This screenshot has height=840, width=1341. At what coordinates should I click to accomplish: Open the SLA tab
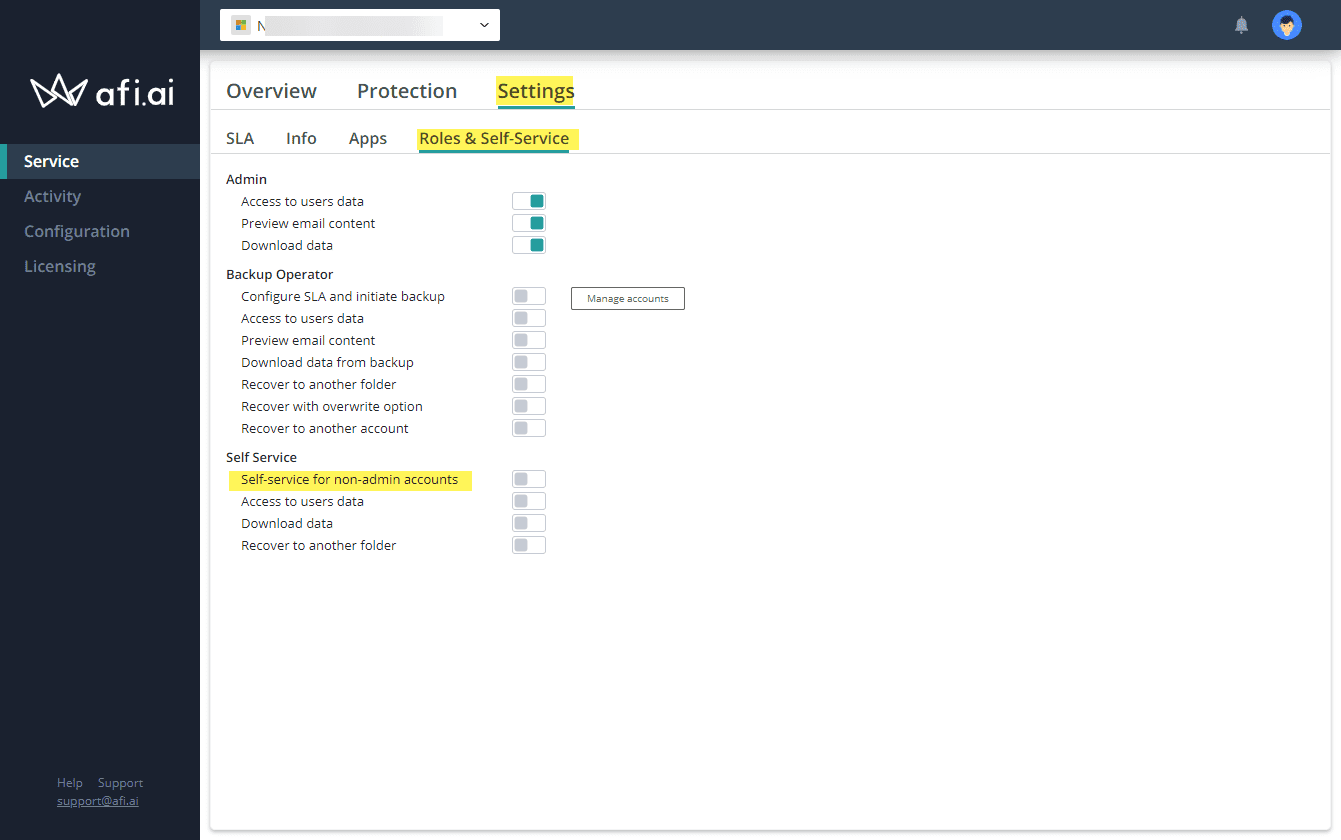pos(240,138)
